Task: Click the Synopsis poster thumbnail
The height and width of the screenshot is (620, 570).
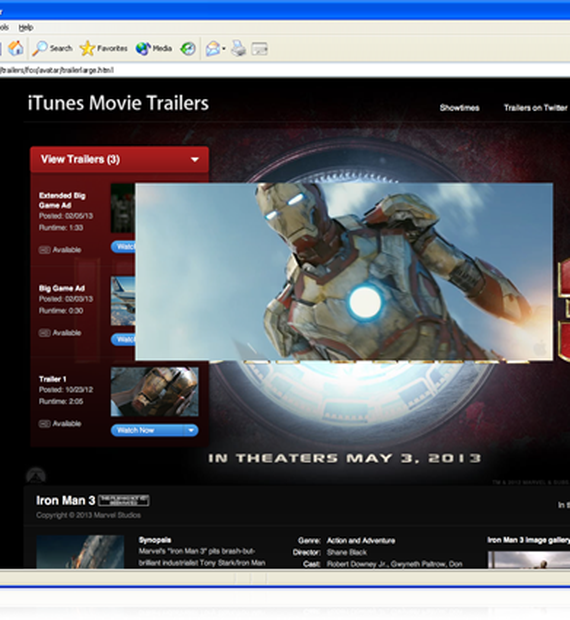Action: point(80,552)
